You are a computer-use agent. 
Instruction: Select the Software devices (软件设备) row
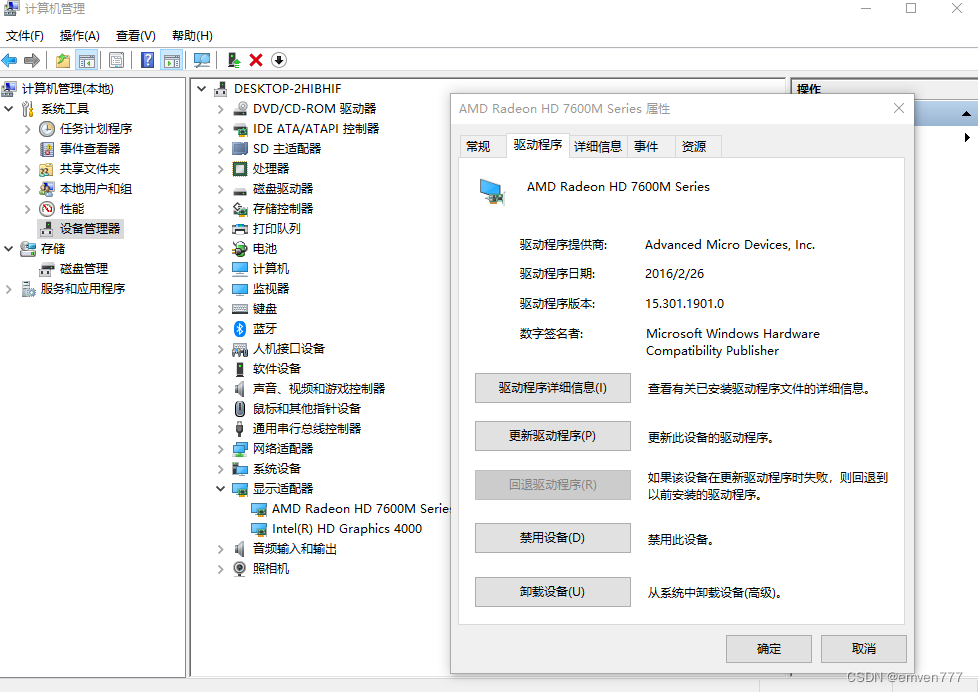coord(276,369)
